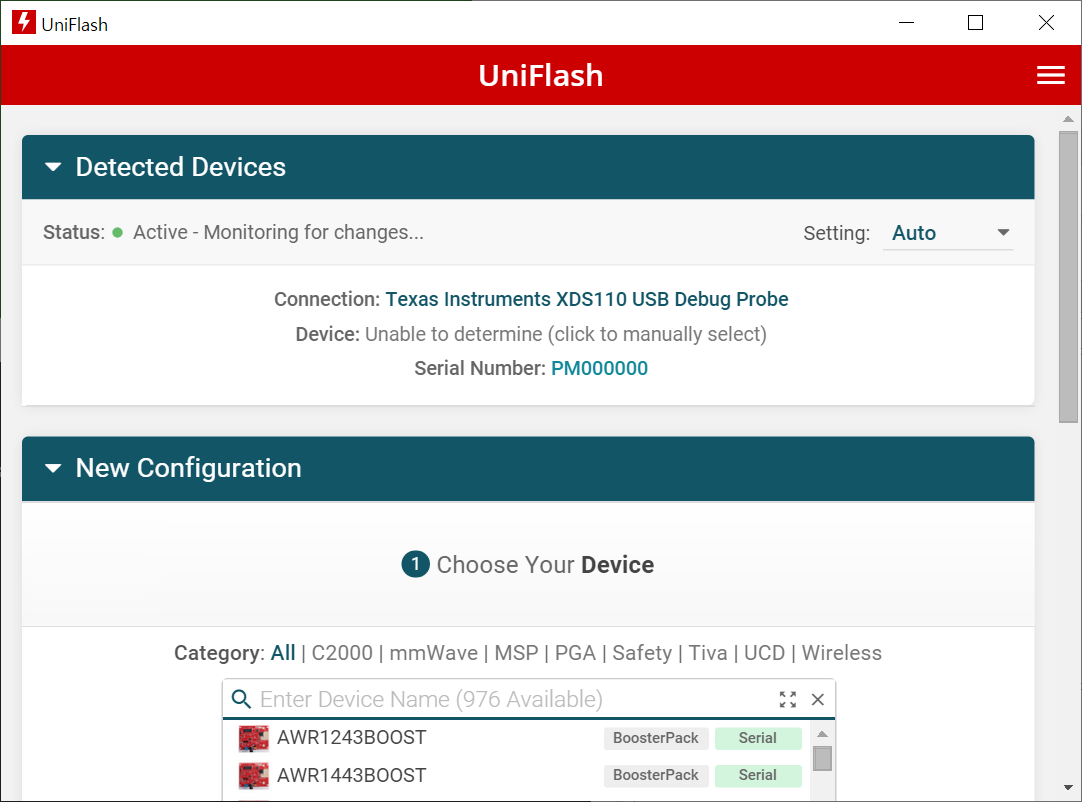The width and height of the screenshot is (1082, 802).
Task: Click the step 1 circle badge
Action: (x=415, y=565)
